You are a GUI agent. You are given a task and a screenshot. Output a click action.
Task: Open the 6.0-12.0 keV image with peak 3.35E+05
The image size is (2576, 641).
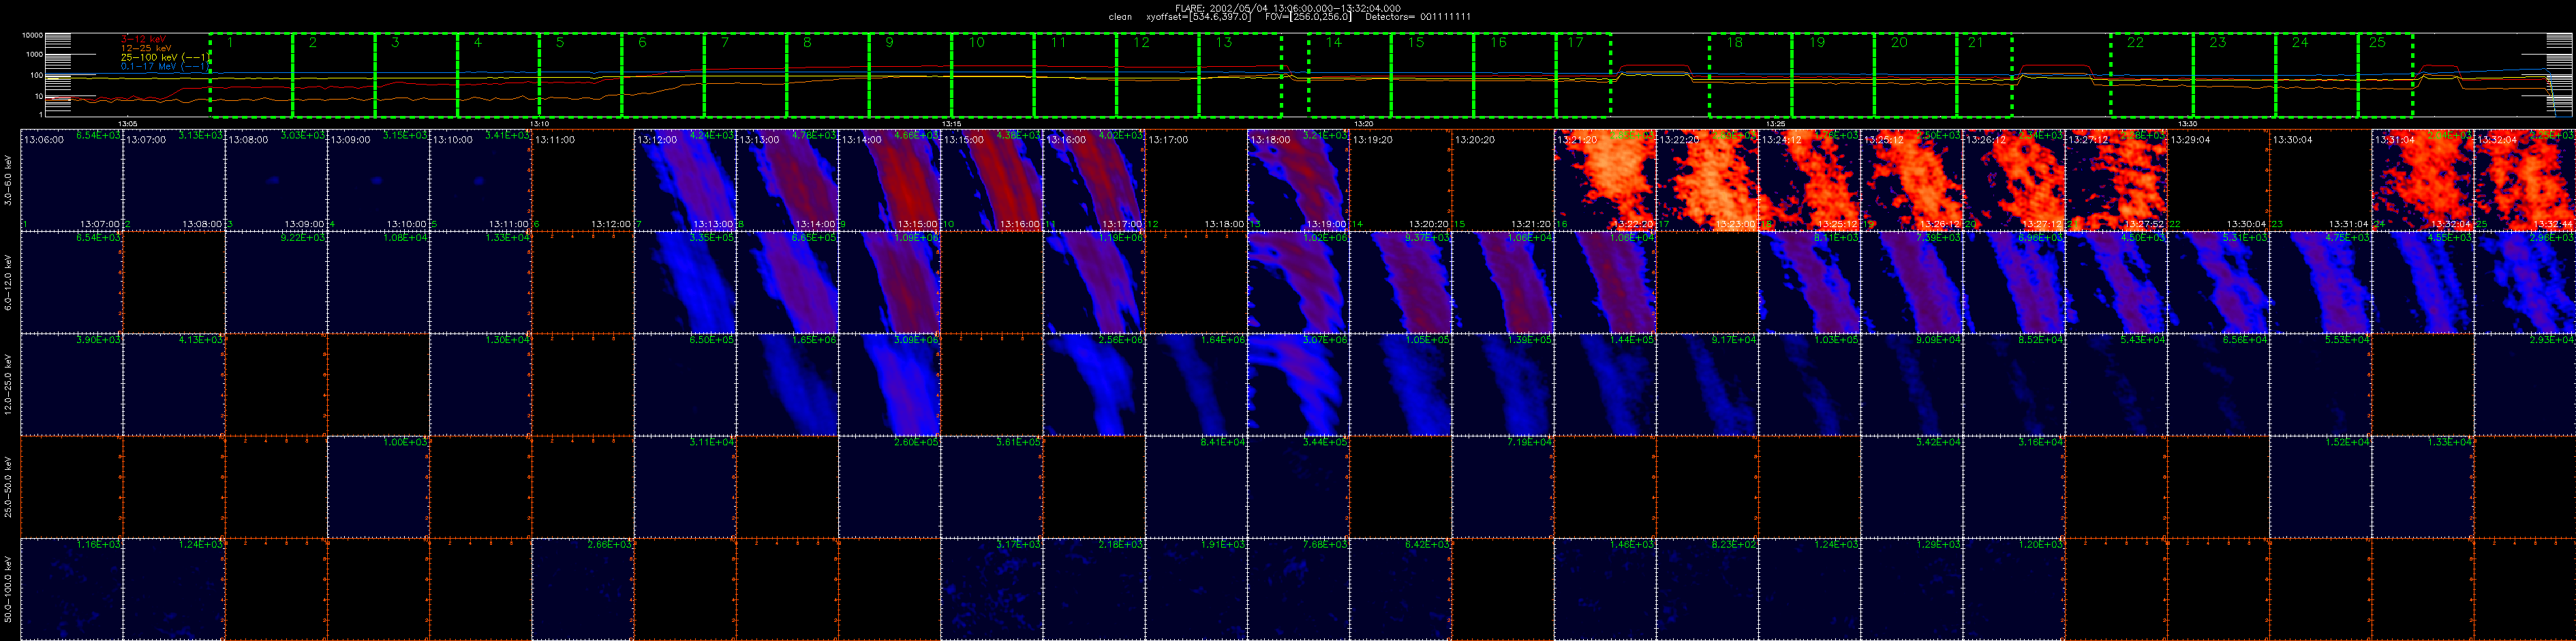(x=685, y=282)
